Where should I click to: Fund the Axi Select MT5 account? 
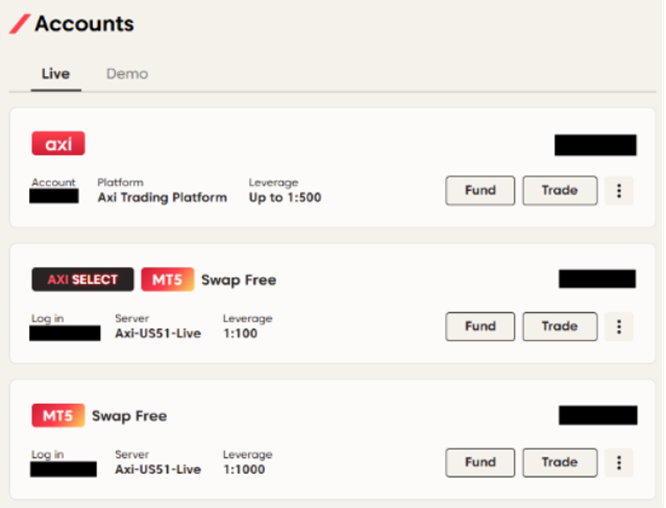coord(480,326)
